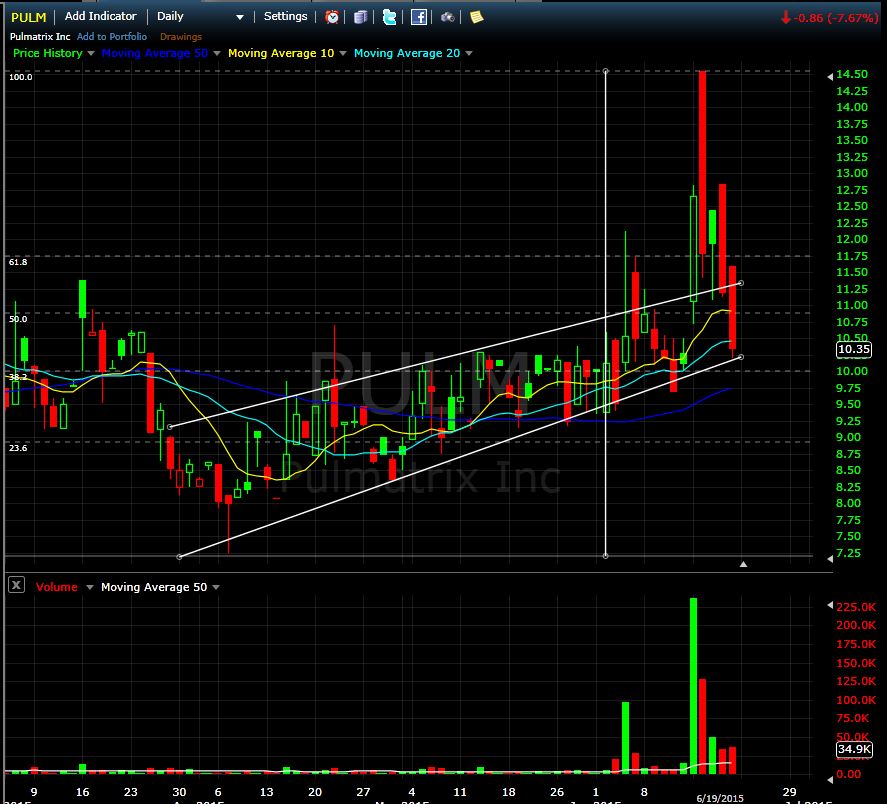The height and width of the screenshot is (804, 887).
Task: Open the Moving Average 10 dropdown
Action: pos(342,54)
